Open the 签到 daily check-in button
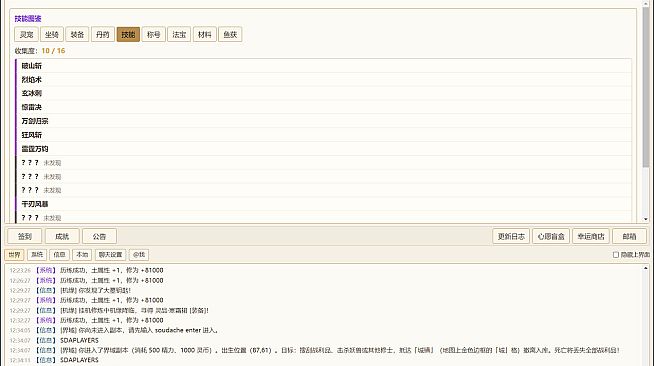The image size is (654, 366). 25,236
